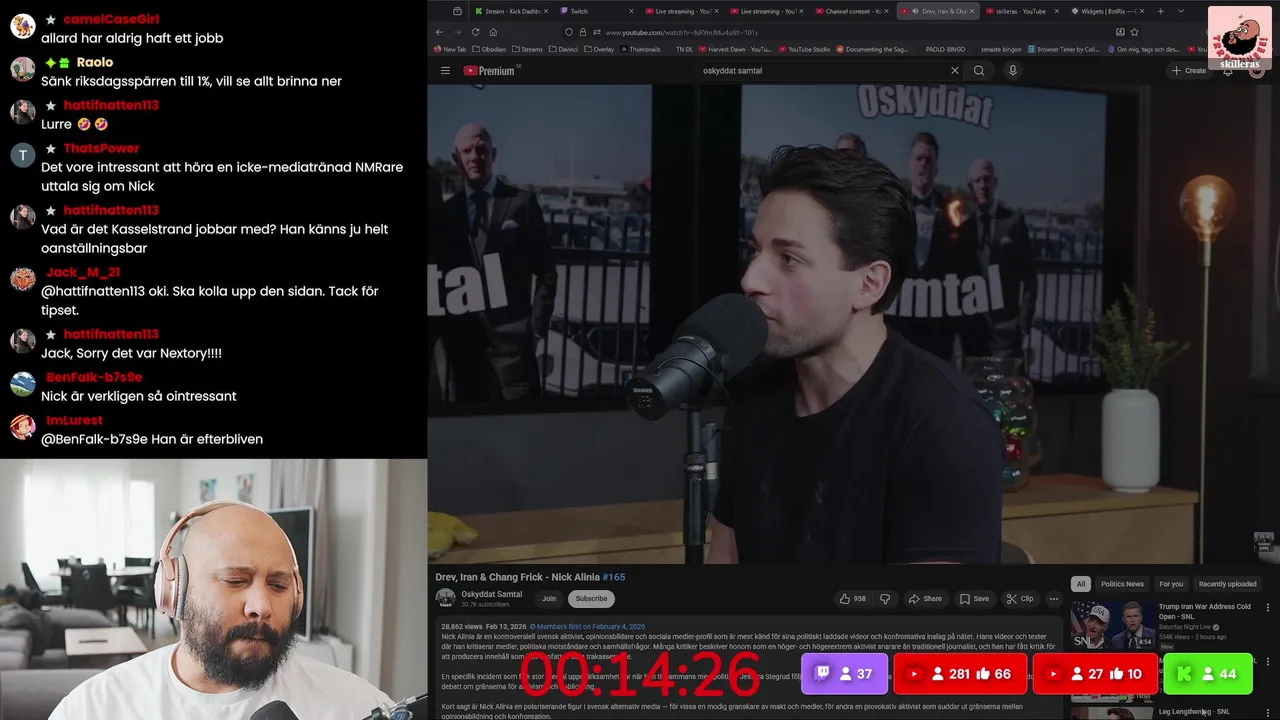Open 'Browser Timer by Coll..' bookmark

click(x=1063, y=49)
